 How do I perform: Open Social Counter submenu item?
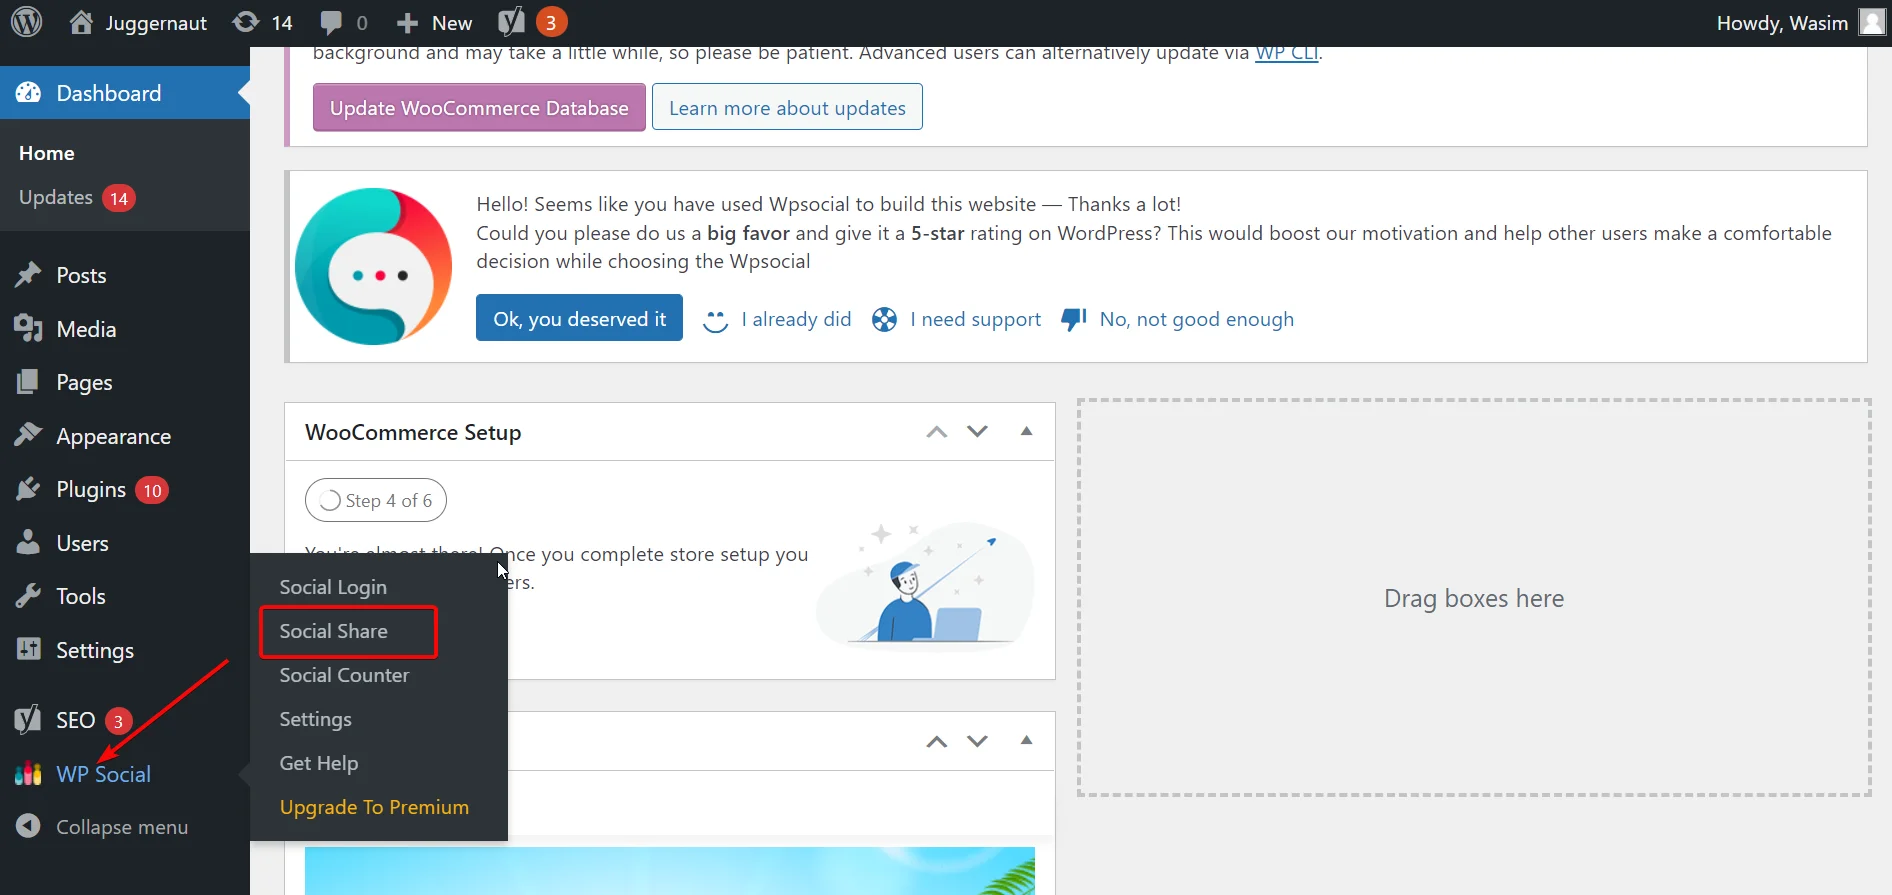(344, 675)
